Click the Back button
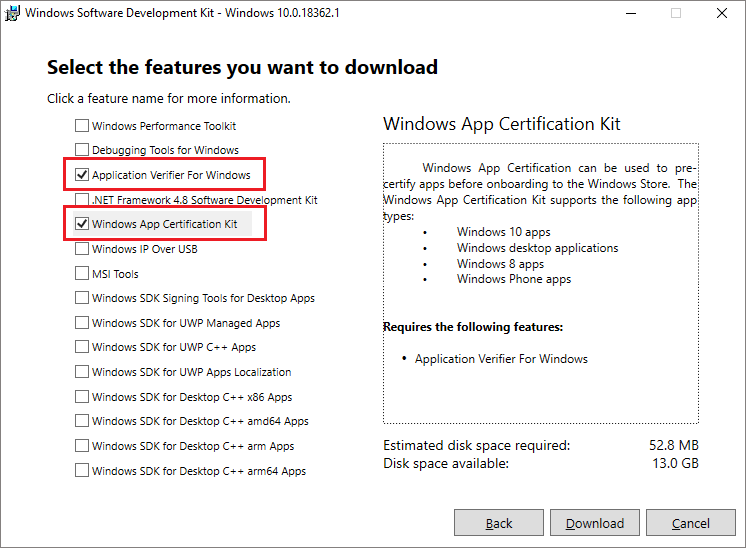The width and height of the screenshot is (746, 548). [x=499, y=523]
